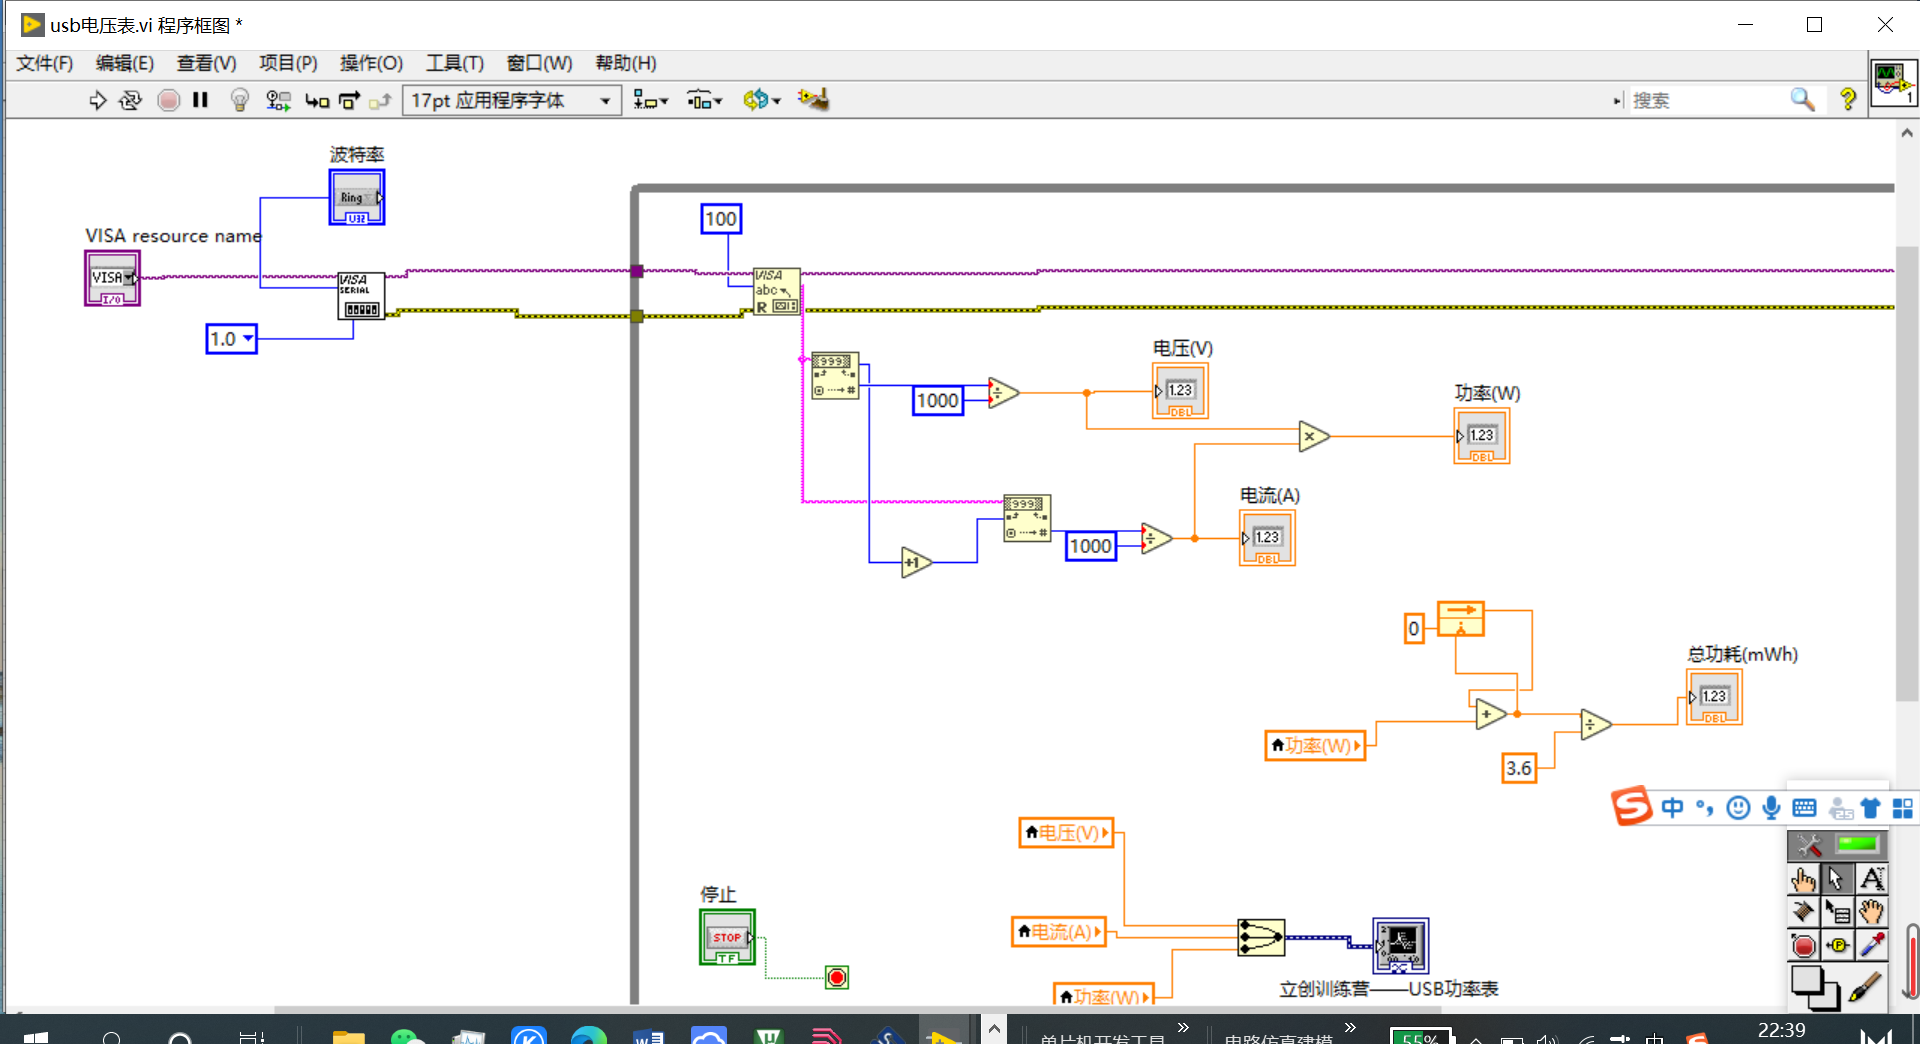Select the Set Color paintbrush tool

click(x=1865, y=987)
